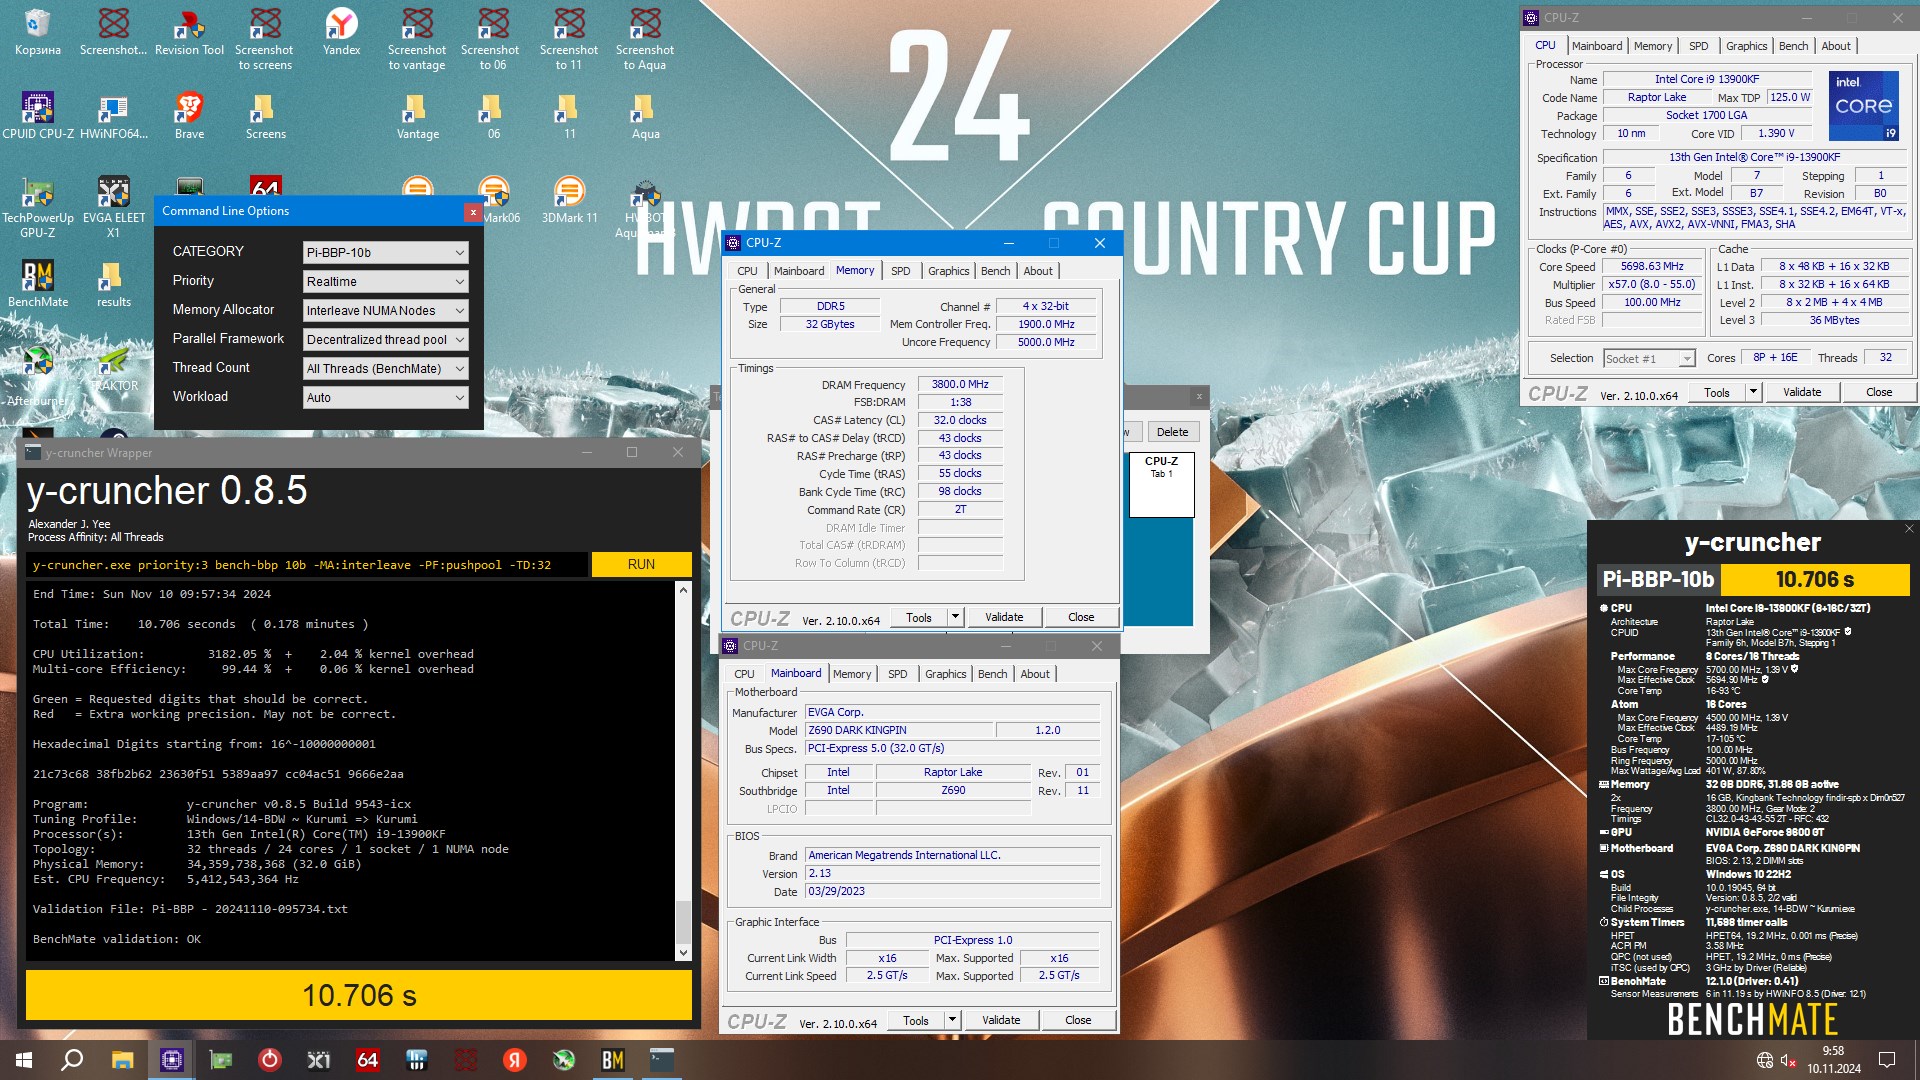Open 3DMark 11 desktop shortcut

click(x=569, y=200)
